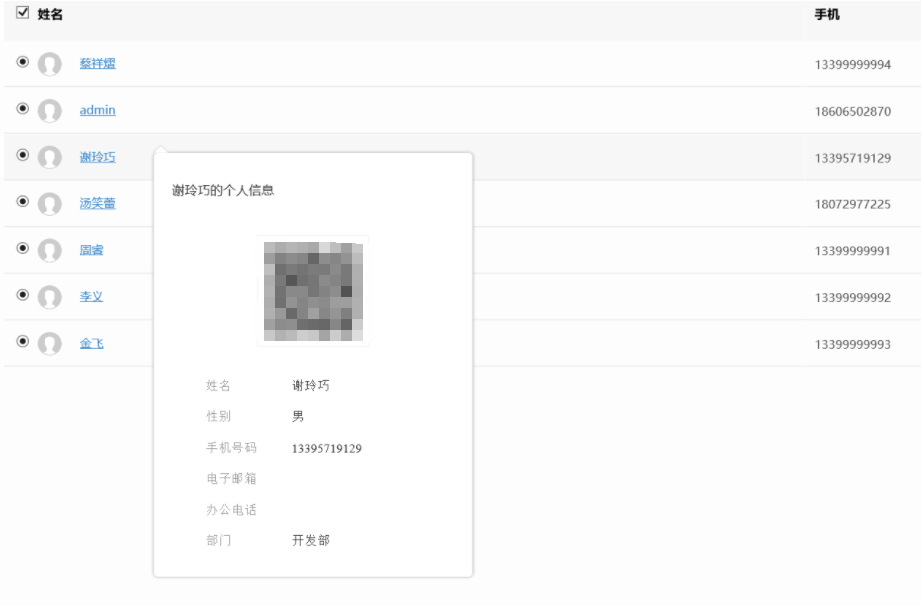Open the 谢玲巧 name link
Viewport: 921px width, 606px height.
(98, 157)
